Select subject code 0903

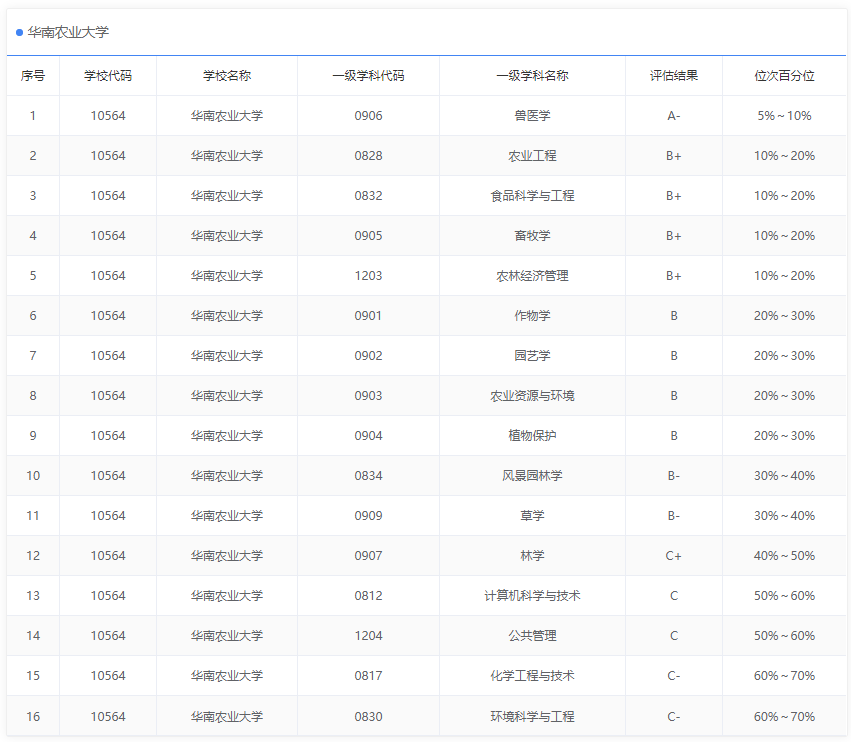tap(369, 396)
